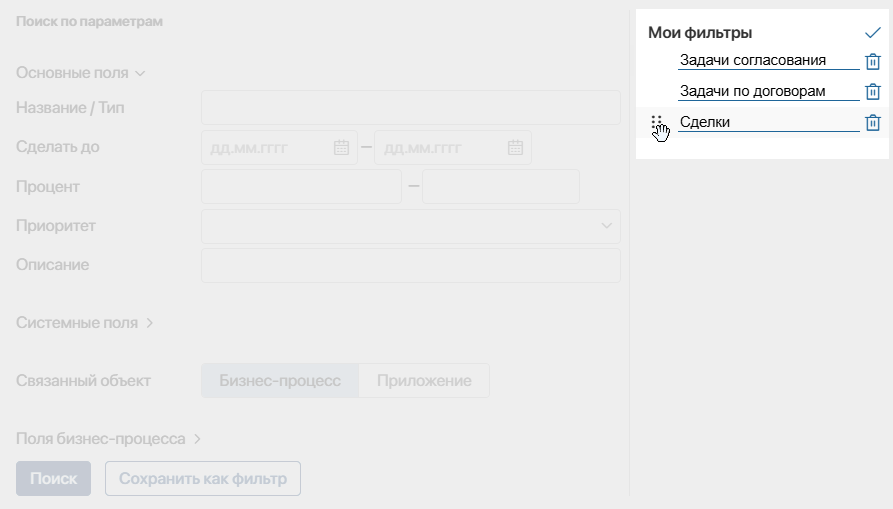The image size is (893, 509).
Task: Open calendar for the first 'Сделать до' date
Action: pyautogui.click(x=341, y=147)
